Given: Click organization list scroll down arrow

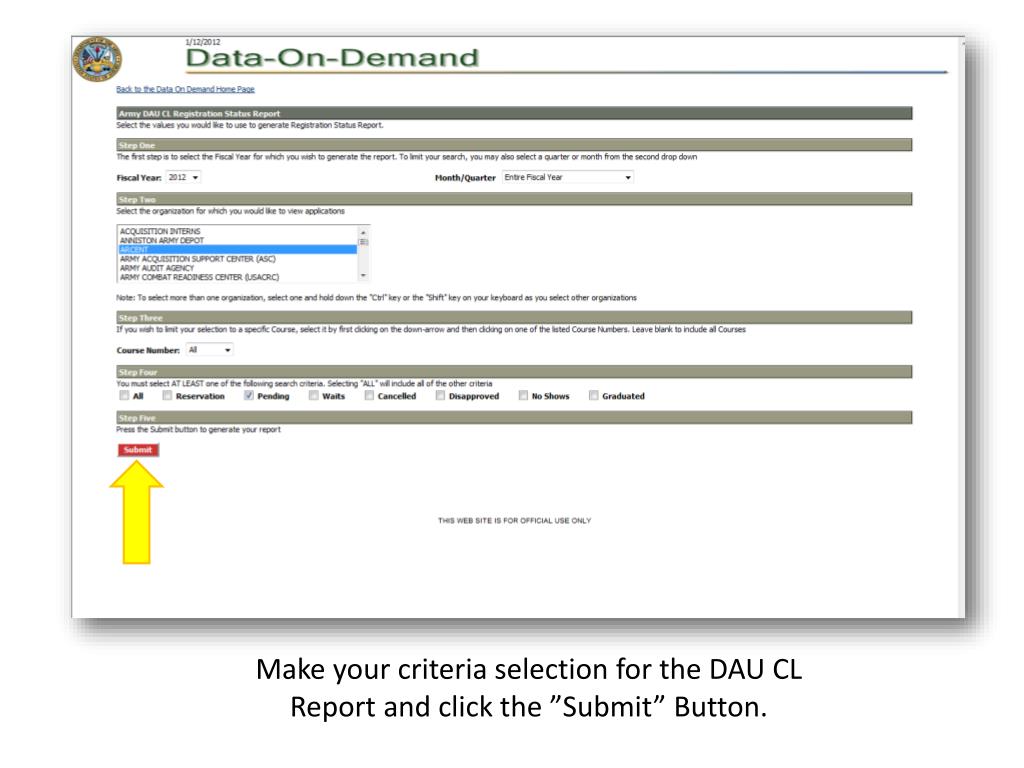Looking at the screenshot, I should [x=364, y=276].
